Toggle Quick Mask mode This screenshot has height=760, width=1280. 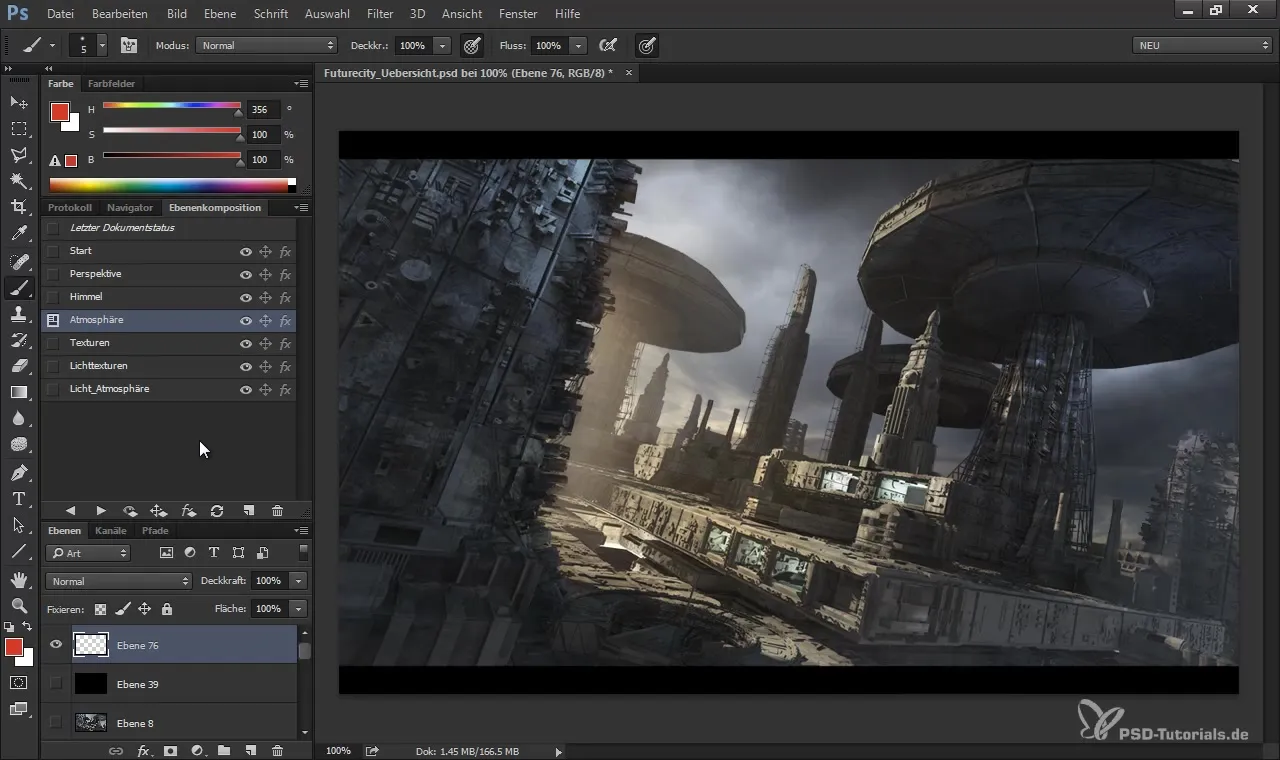tap(19, 682)
